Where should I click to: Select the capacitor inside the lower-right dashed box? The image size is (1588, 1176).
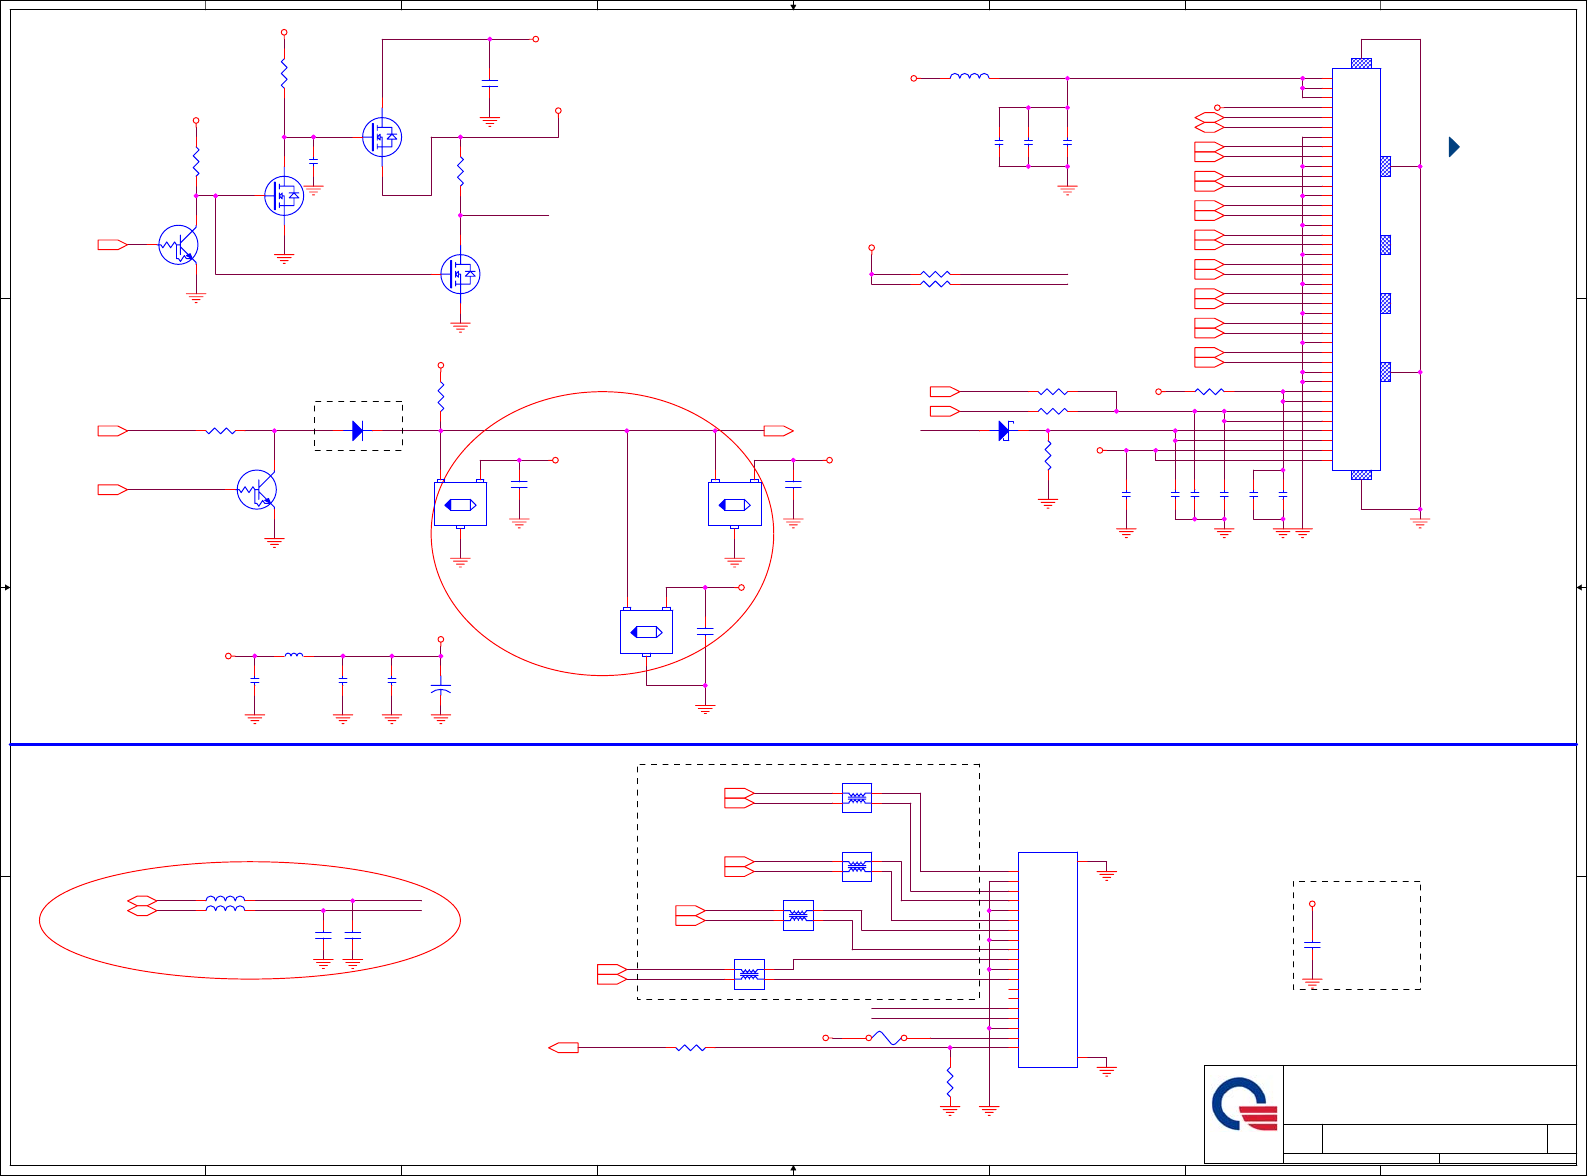1313,944
